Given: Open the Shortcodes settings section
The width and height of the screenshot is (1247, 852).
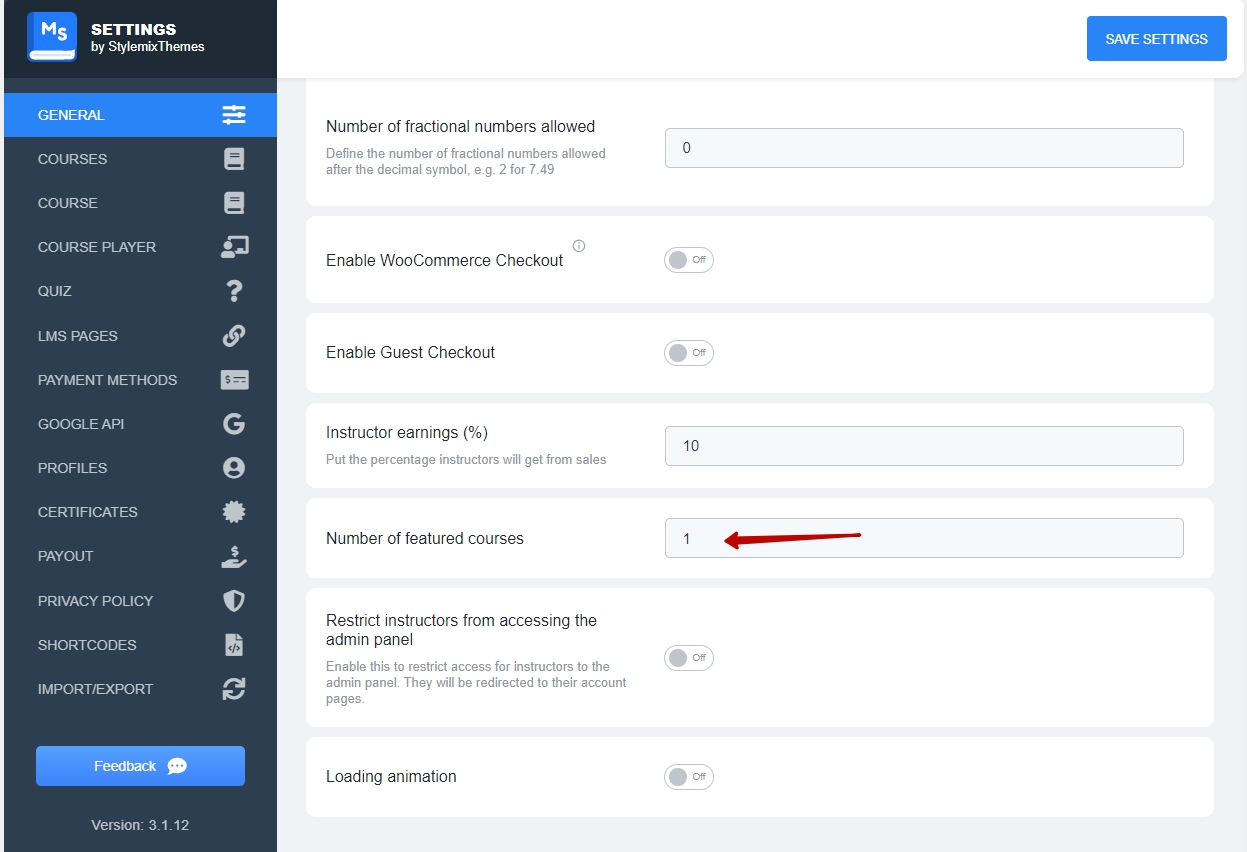Looking at the screenshot, I should [x=87, y=645].
